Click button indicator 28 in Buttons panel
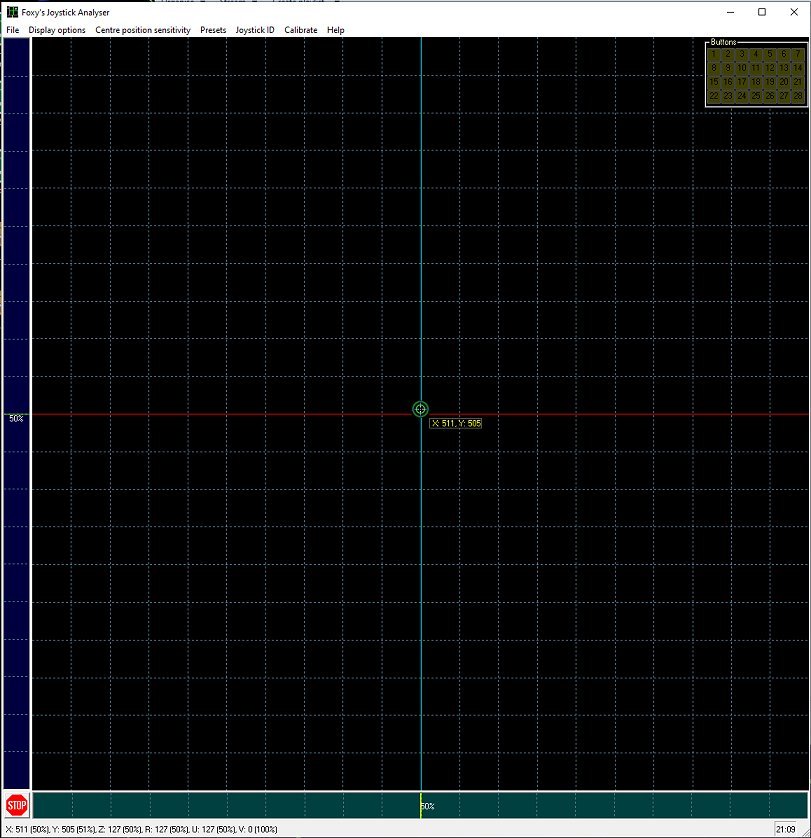The image size is (811, 838). (798, 96)
